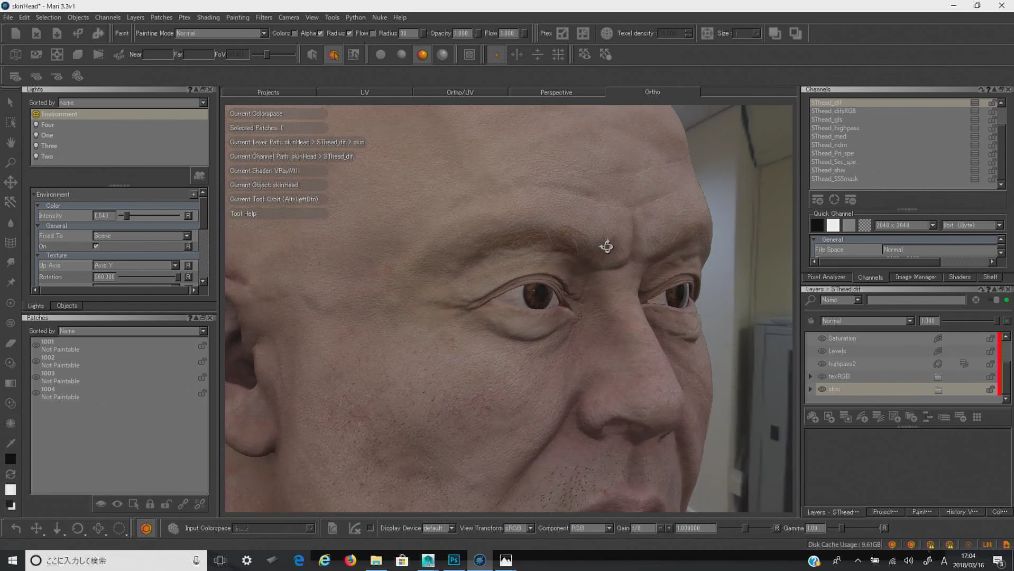Toggle visibility of the texRGB layer
1014x571 pixels.
pos(822,376)
